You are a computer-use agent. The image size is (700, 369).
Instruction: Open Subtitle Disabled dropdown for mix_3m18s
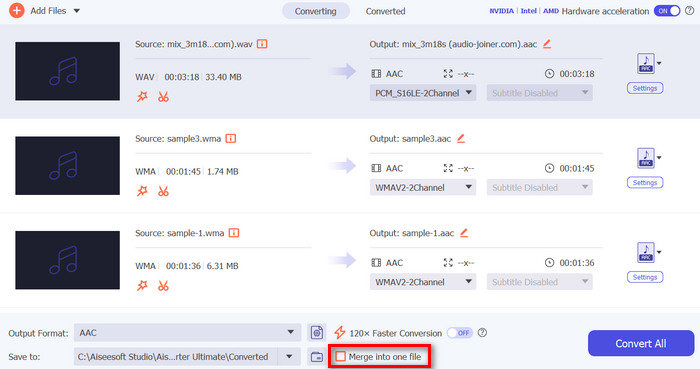pos(540,93)
